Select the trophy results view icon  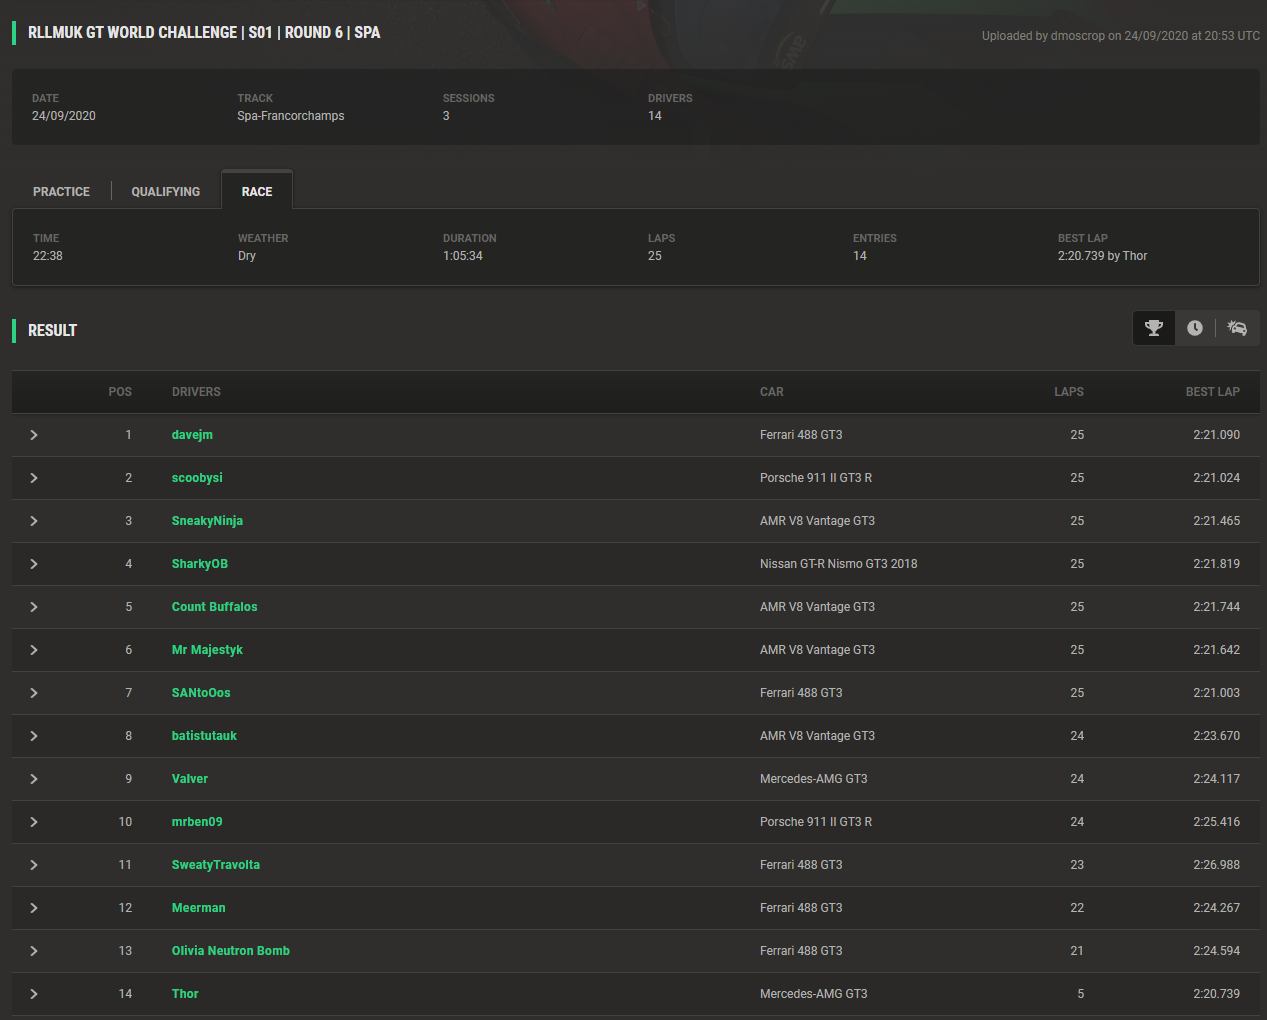(x=1154, y=328)
